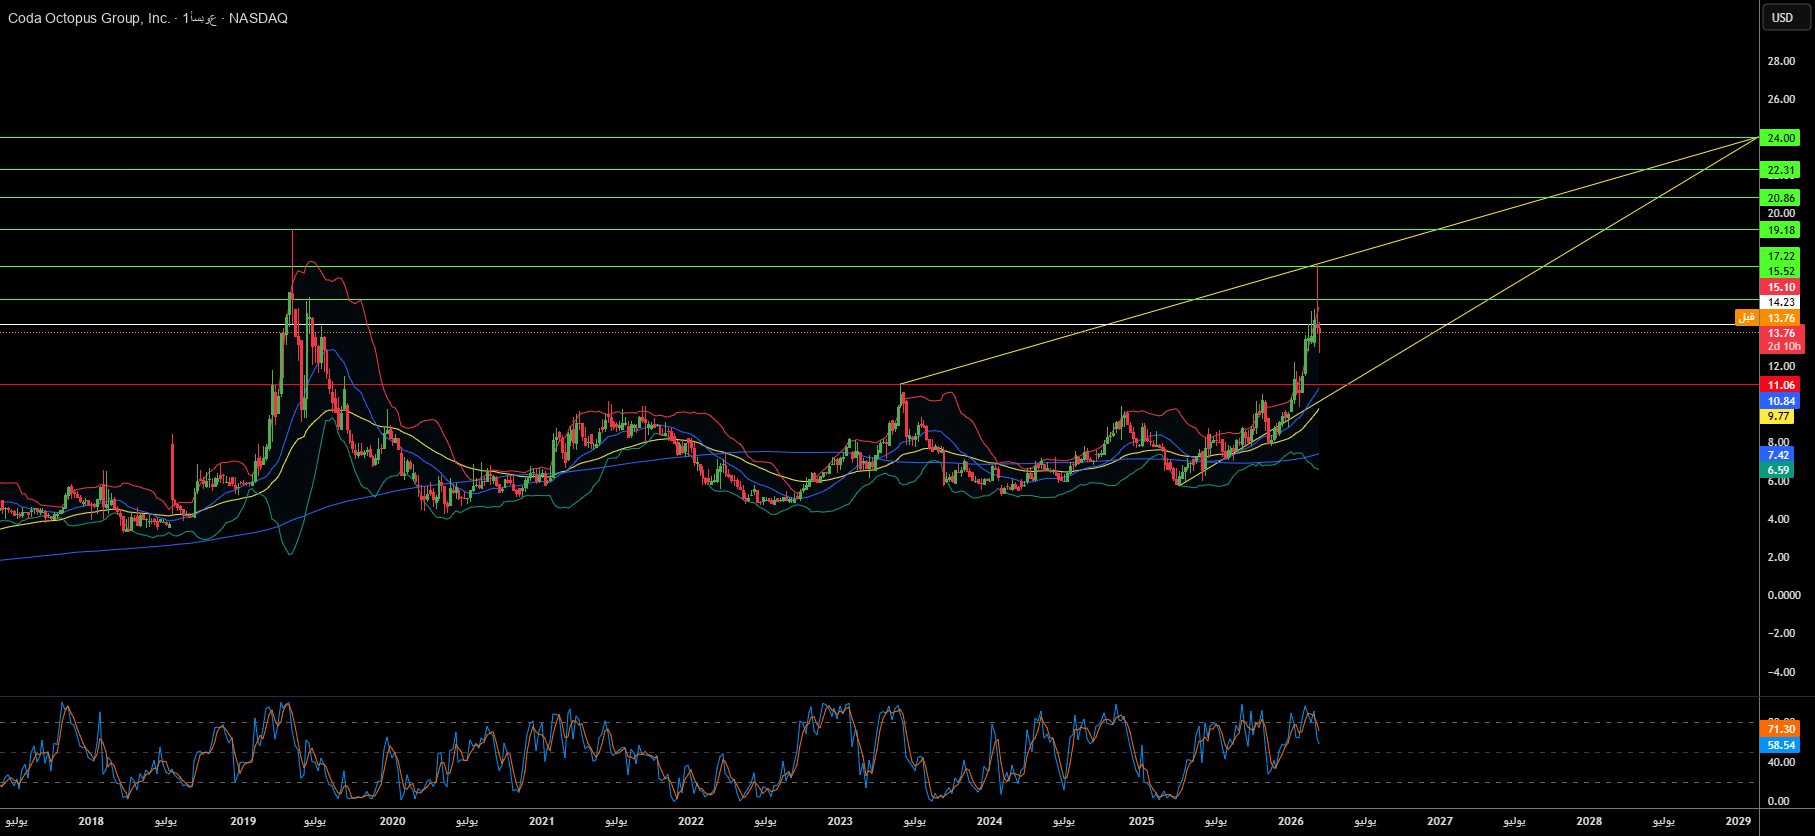Image resolution: width=1815 pixels, height=836 pixels.
Task: Click the orange pre-market 13.76 label
Action: tap(1781, 318)
